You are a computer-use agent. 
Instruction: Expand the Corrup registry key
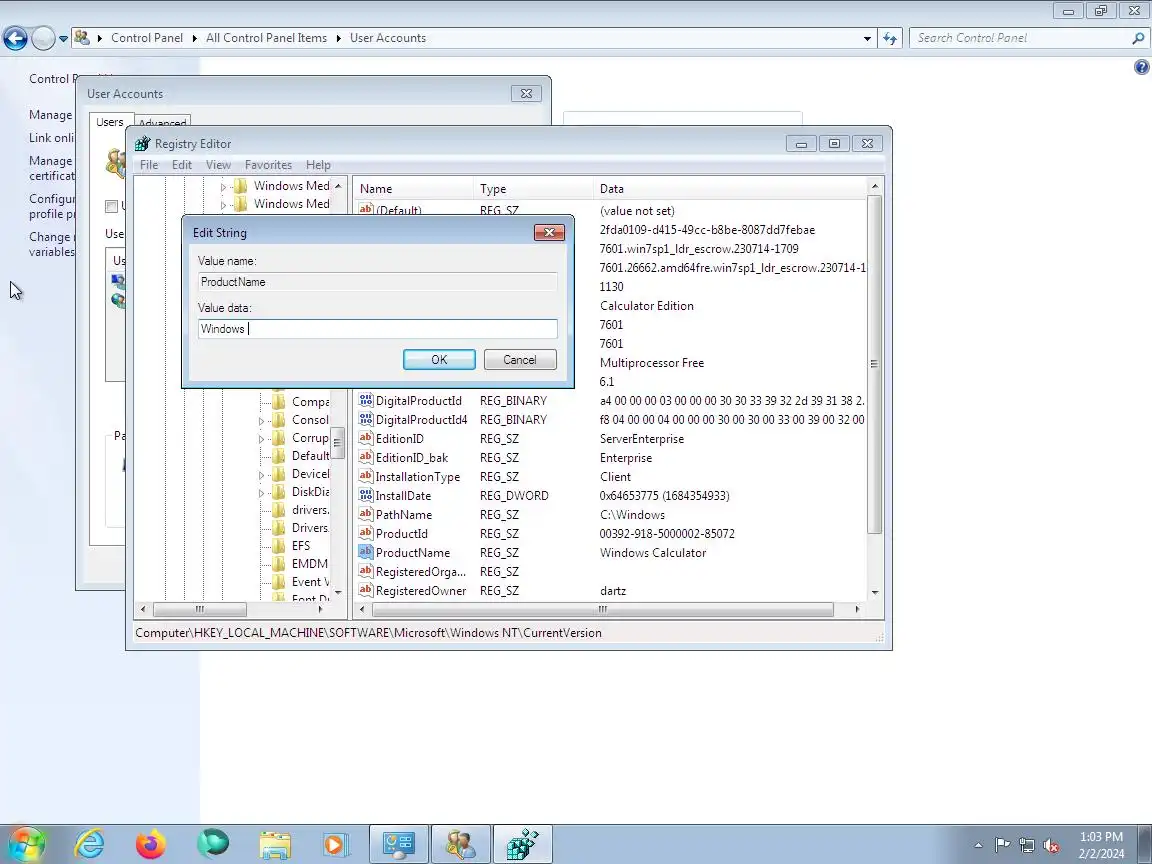(x=261, y=439)
